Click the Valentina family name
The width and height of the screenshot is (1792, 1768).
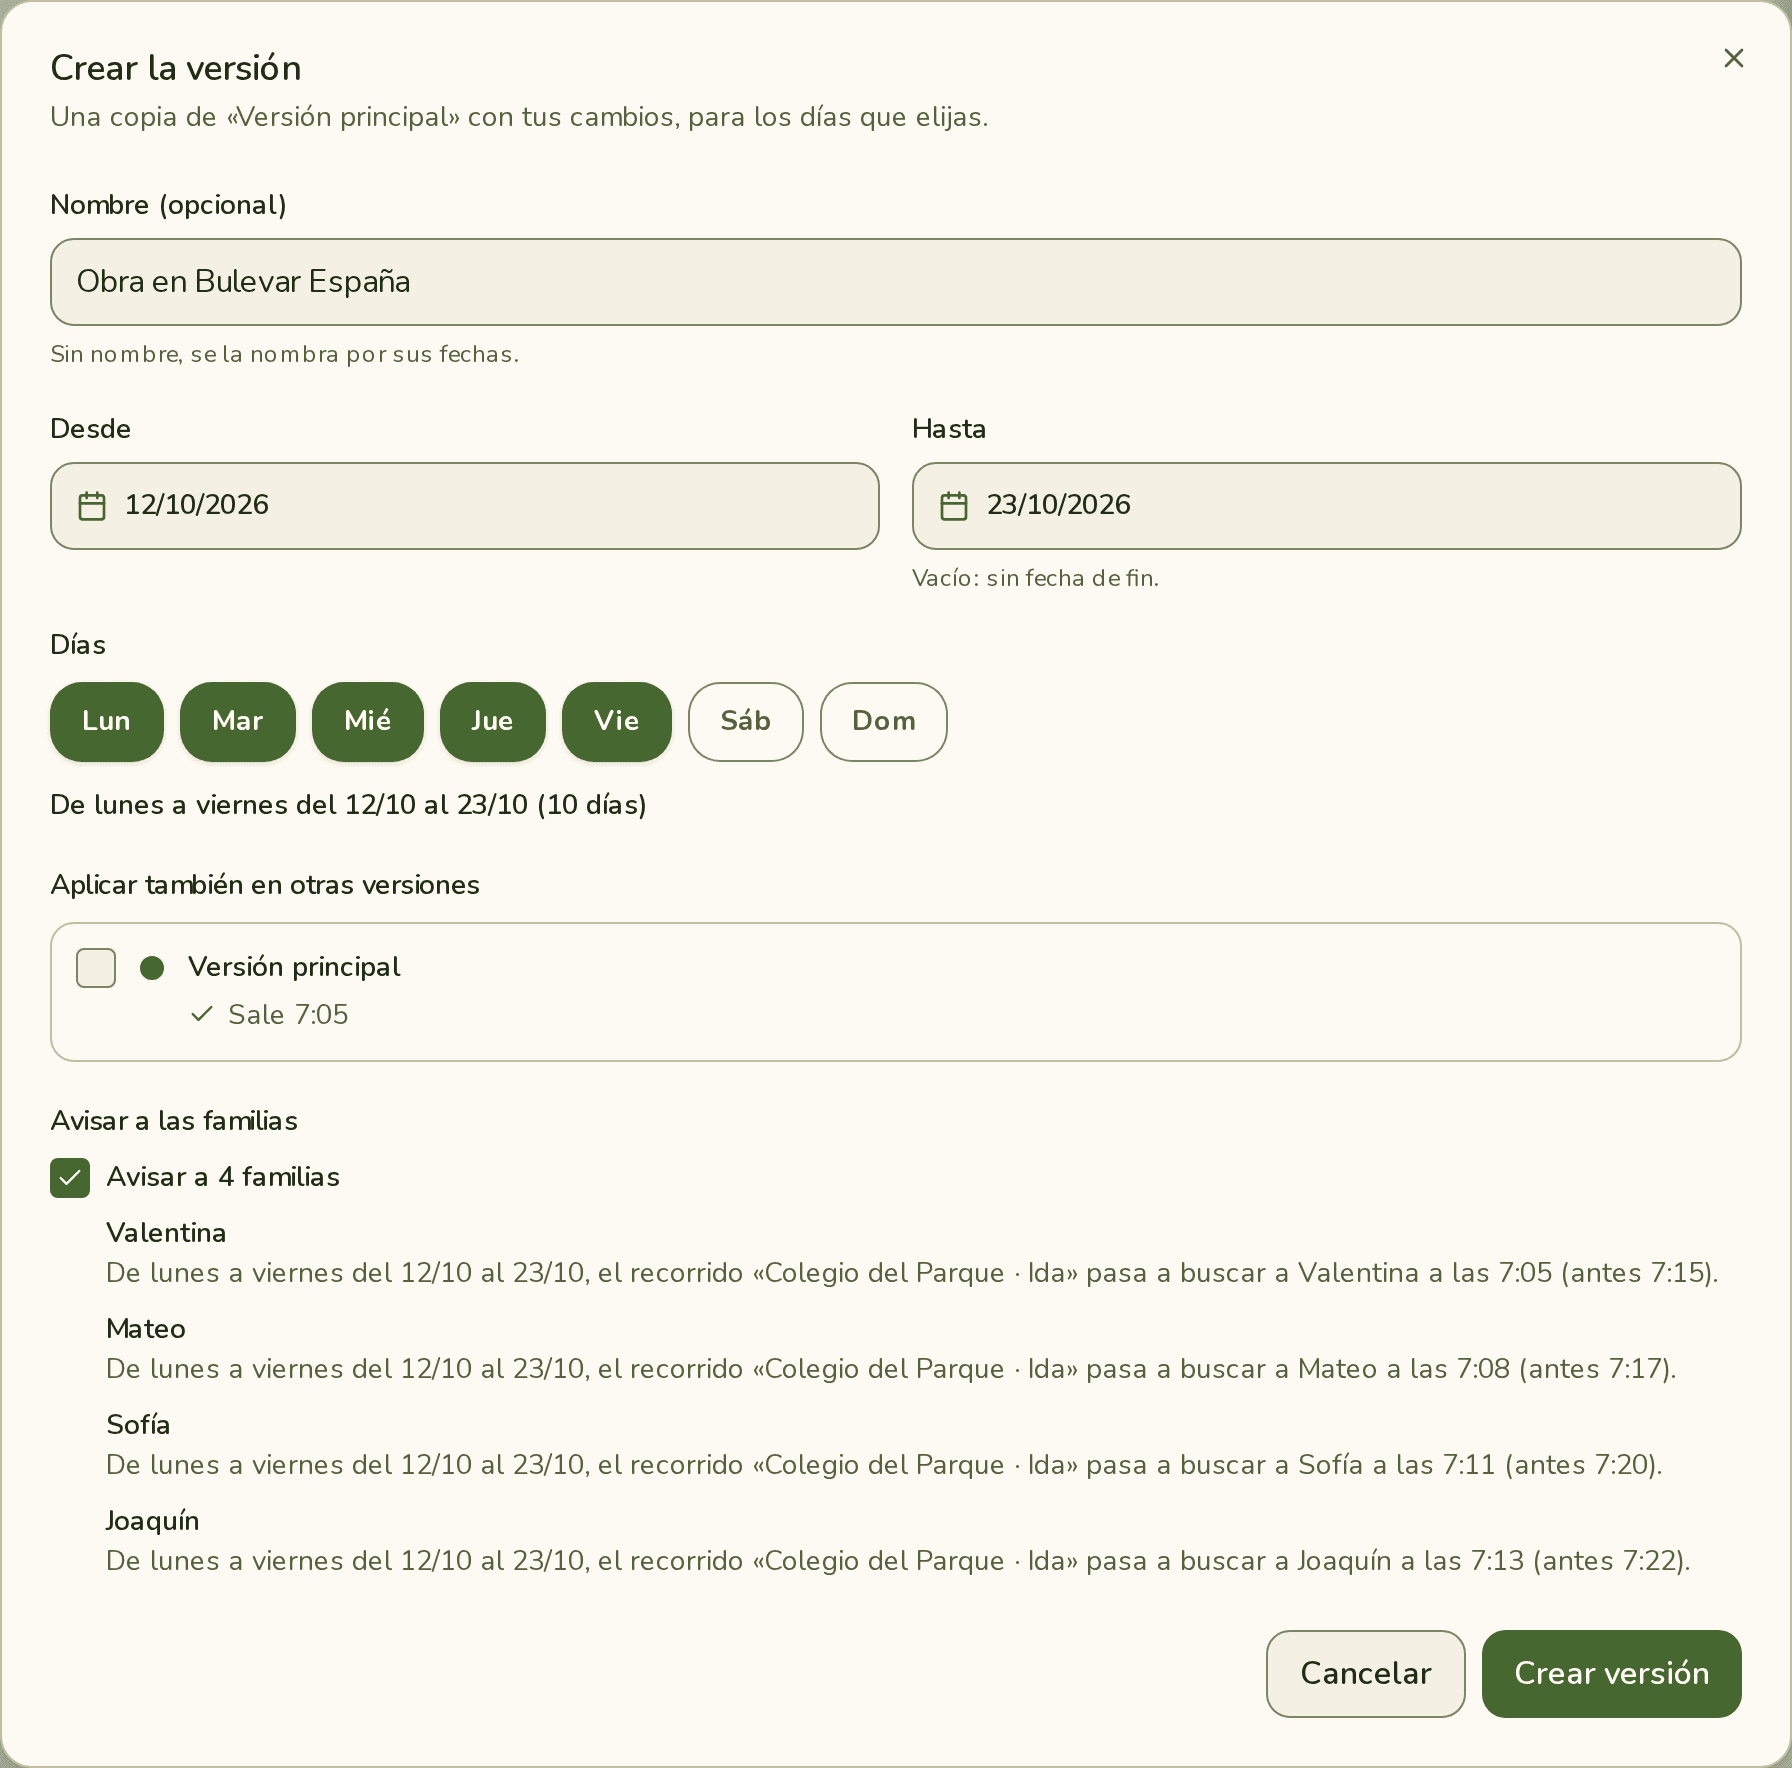point(166,1233)
